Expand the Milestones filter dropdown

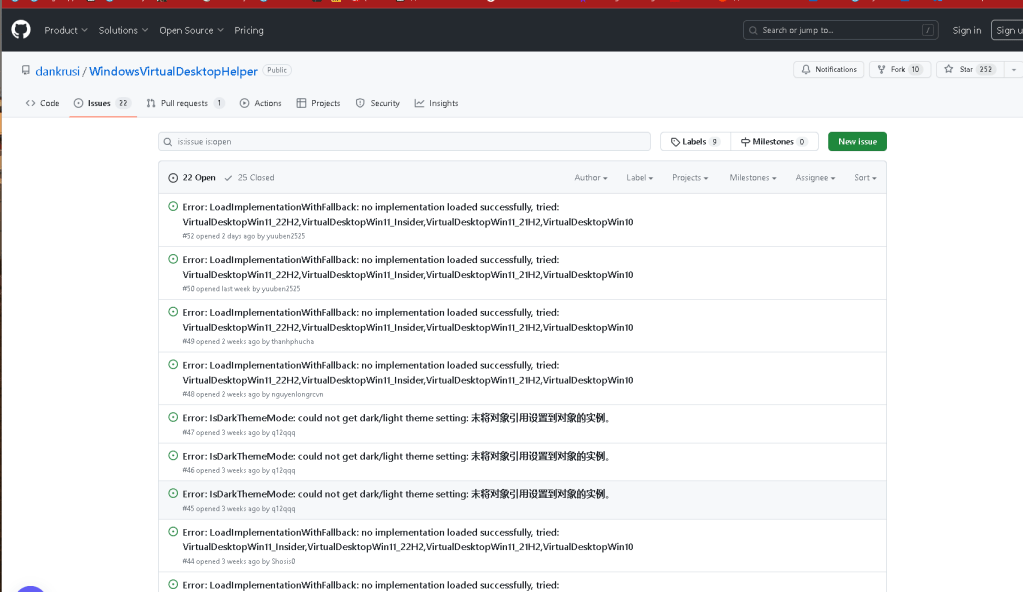pyautogui.click(x=752, y=178)
